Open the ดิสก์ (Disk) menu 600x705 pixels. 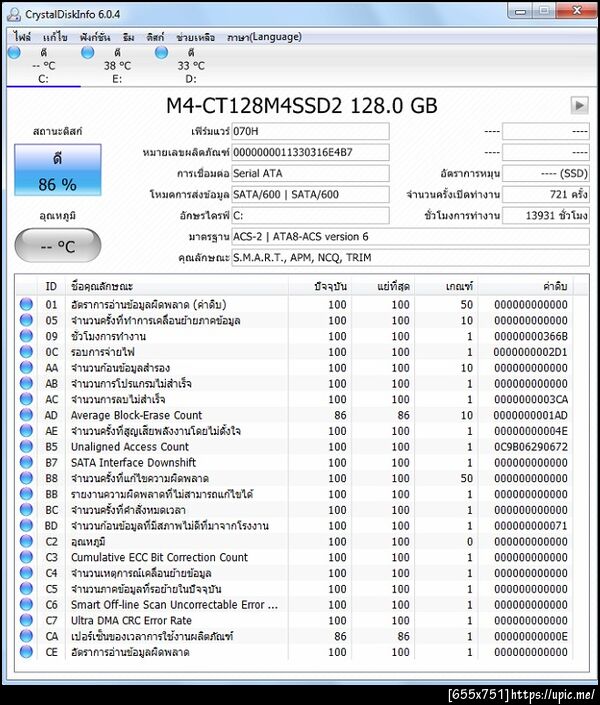[155, 37]
